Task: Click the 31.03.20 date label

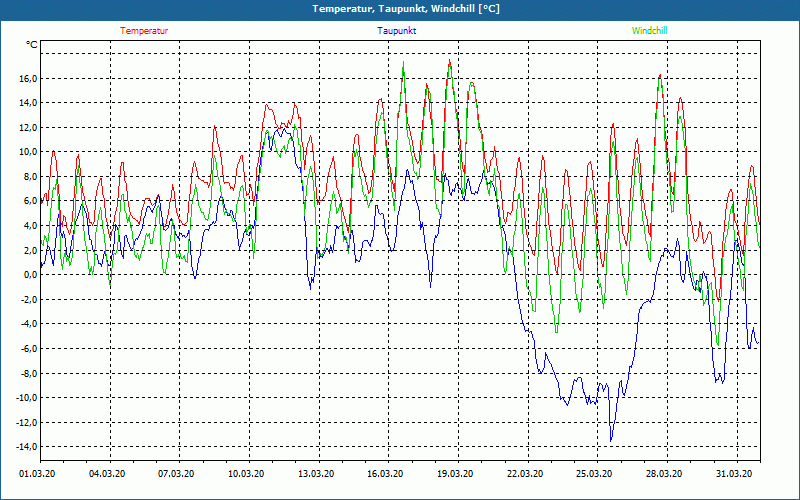Action: pos(733,474)
